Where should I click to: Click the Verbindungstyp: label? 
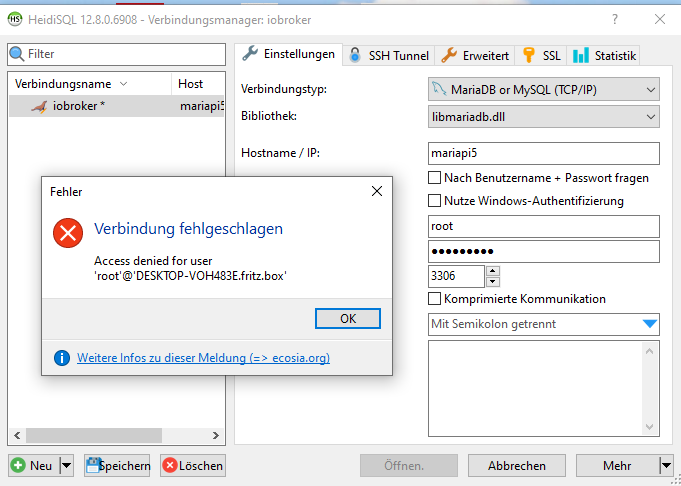point(284,90)
